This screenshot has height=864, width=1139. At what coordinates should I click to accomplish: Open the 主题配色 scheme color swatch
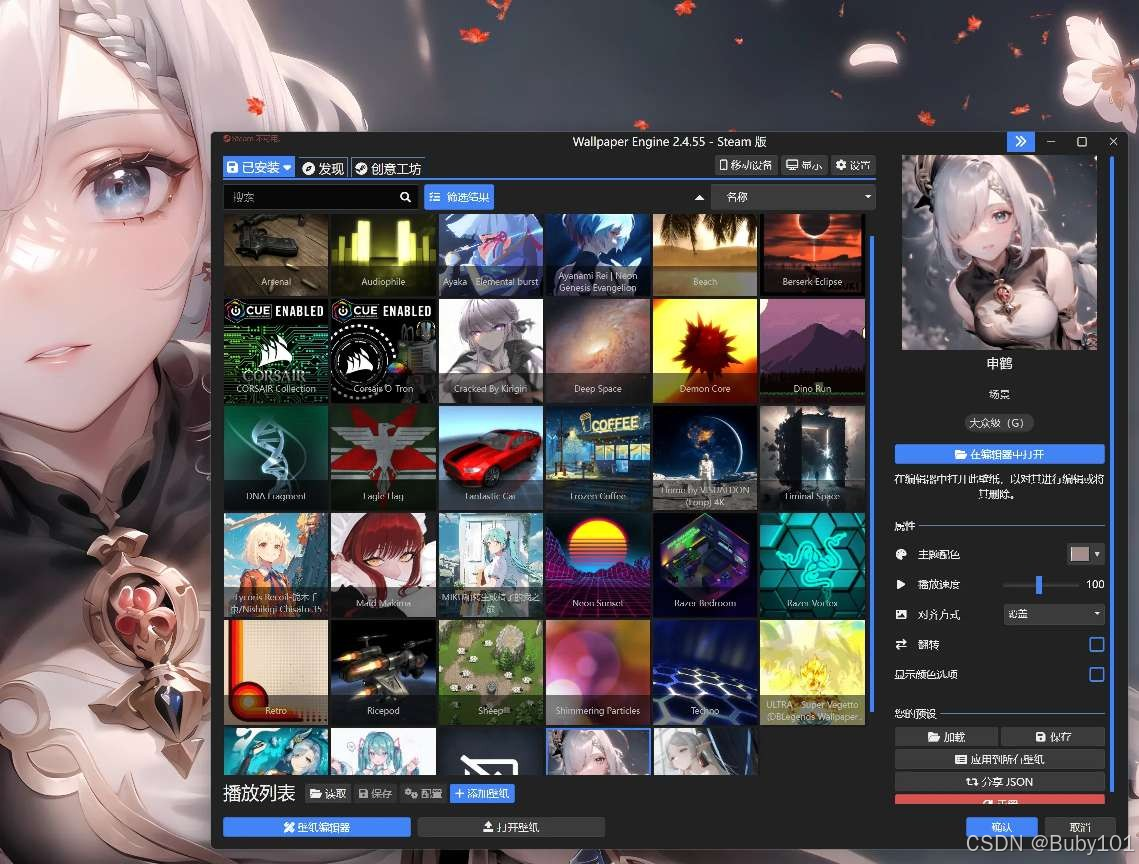pyautogui.click(x=1086, y=554)
